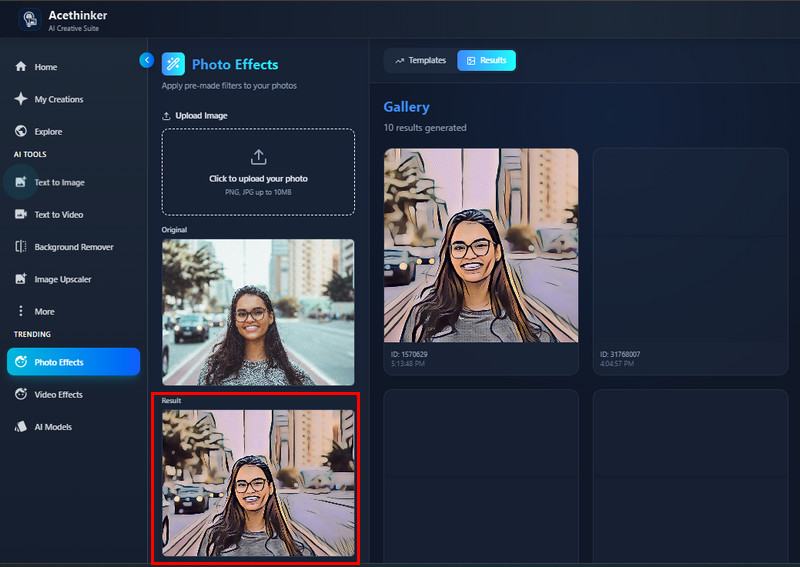Switch to the Templates tab

pyautogui.click(x=420, y=61)
